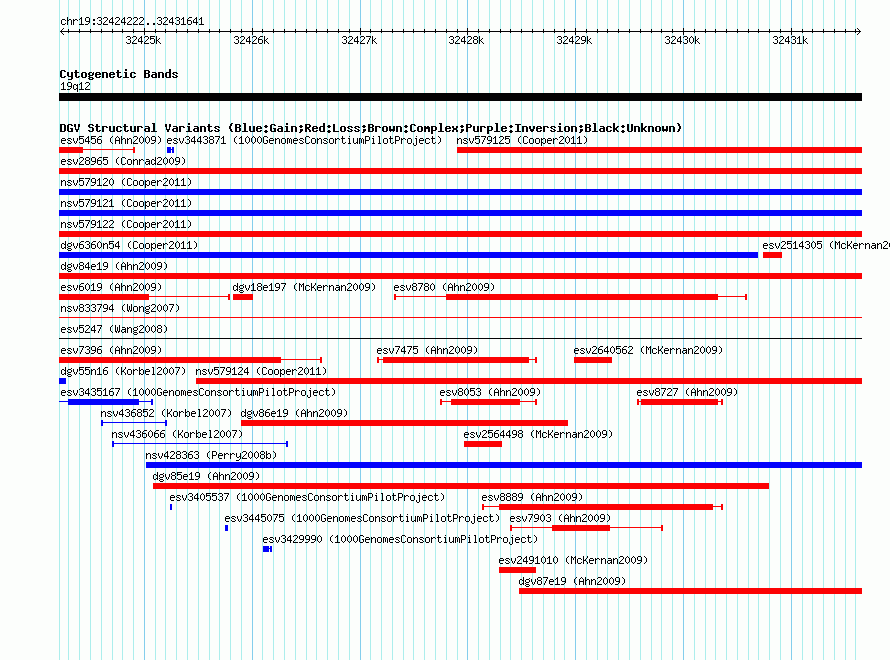Click the 32425k ruler tick label
Screen dimensions: 890x660
pos(143,40)
